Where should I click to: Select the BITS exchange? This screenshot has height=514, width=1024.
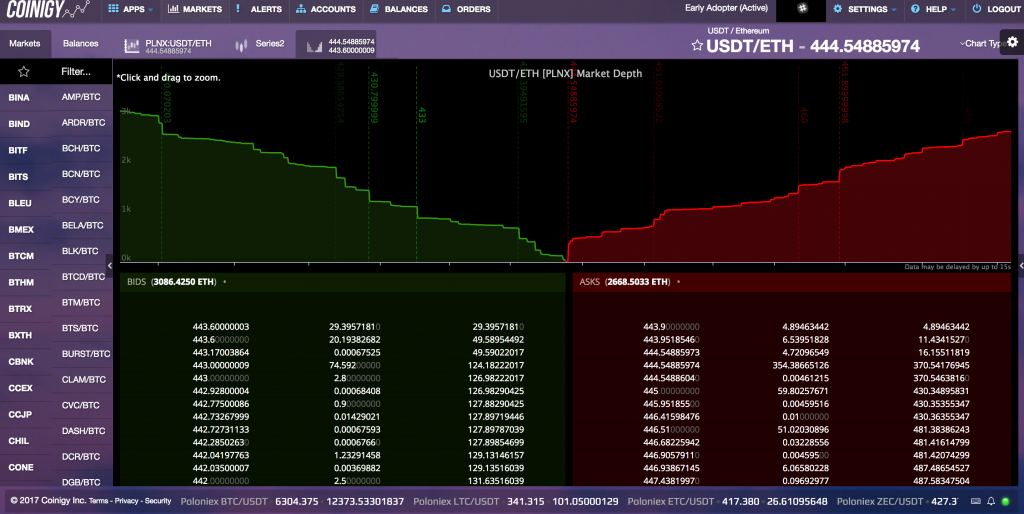[18, 177]
